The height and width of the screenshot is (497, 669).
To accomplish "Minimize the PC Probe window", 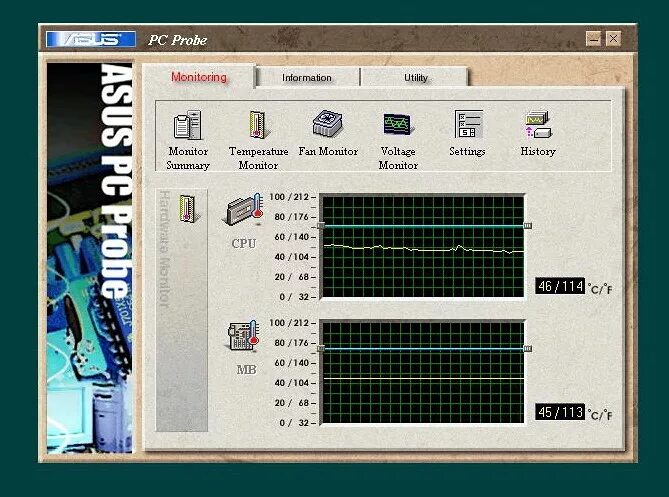I will pyautogui.click(x=593, y=39).
